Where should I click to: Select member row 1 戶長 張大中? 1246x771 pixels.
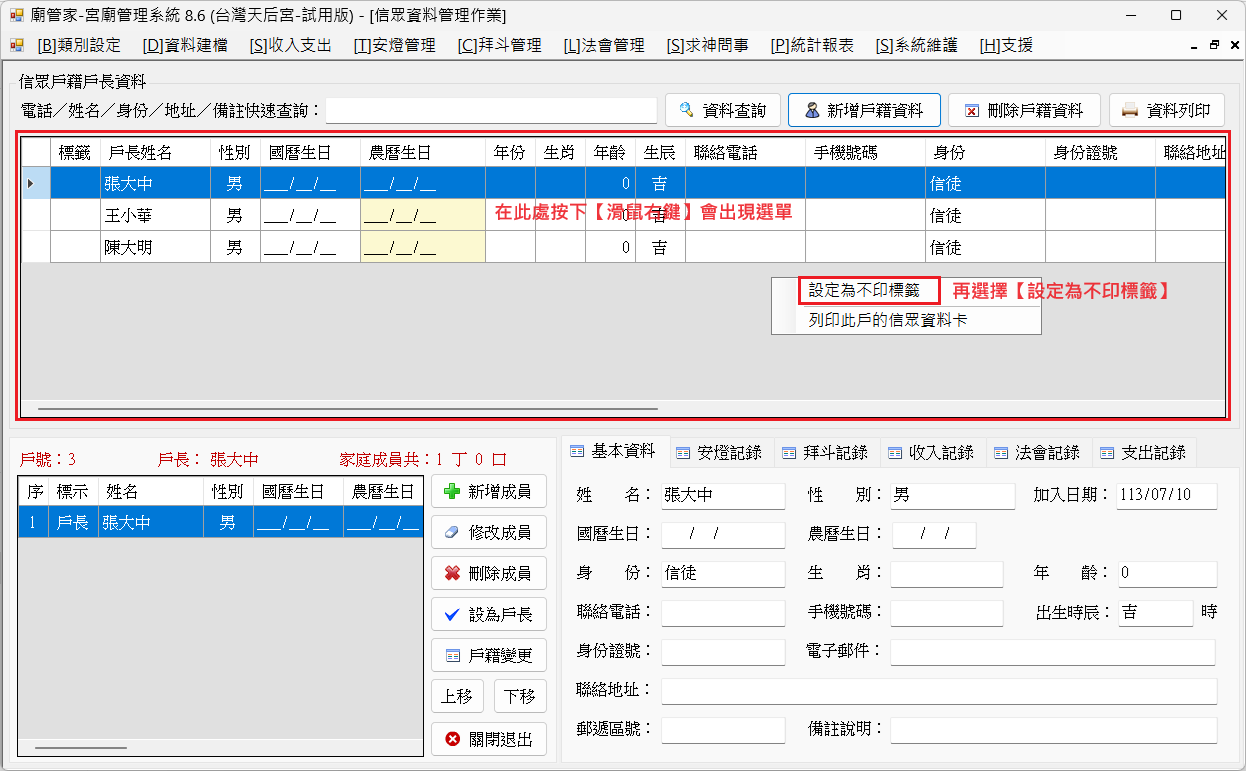tap(221, 523)
